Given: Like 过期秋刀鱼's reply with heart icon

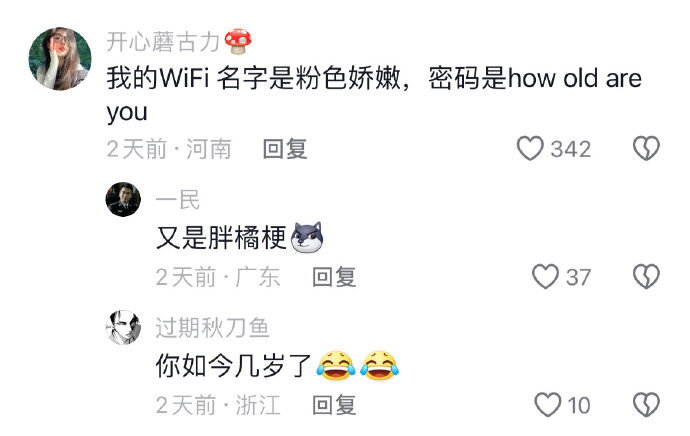Looking at the screenshot, I should (x=547, y=405).
